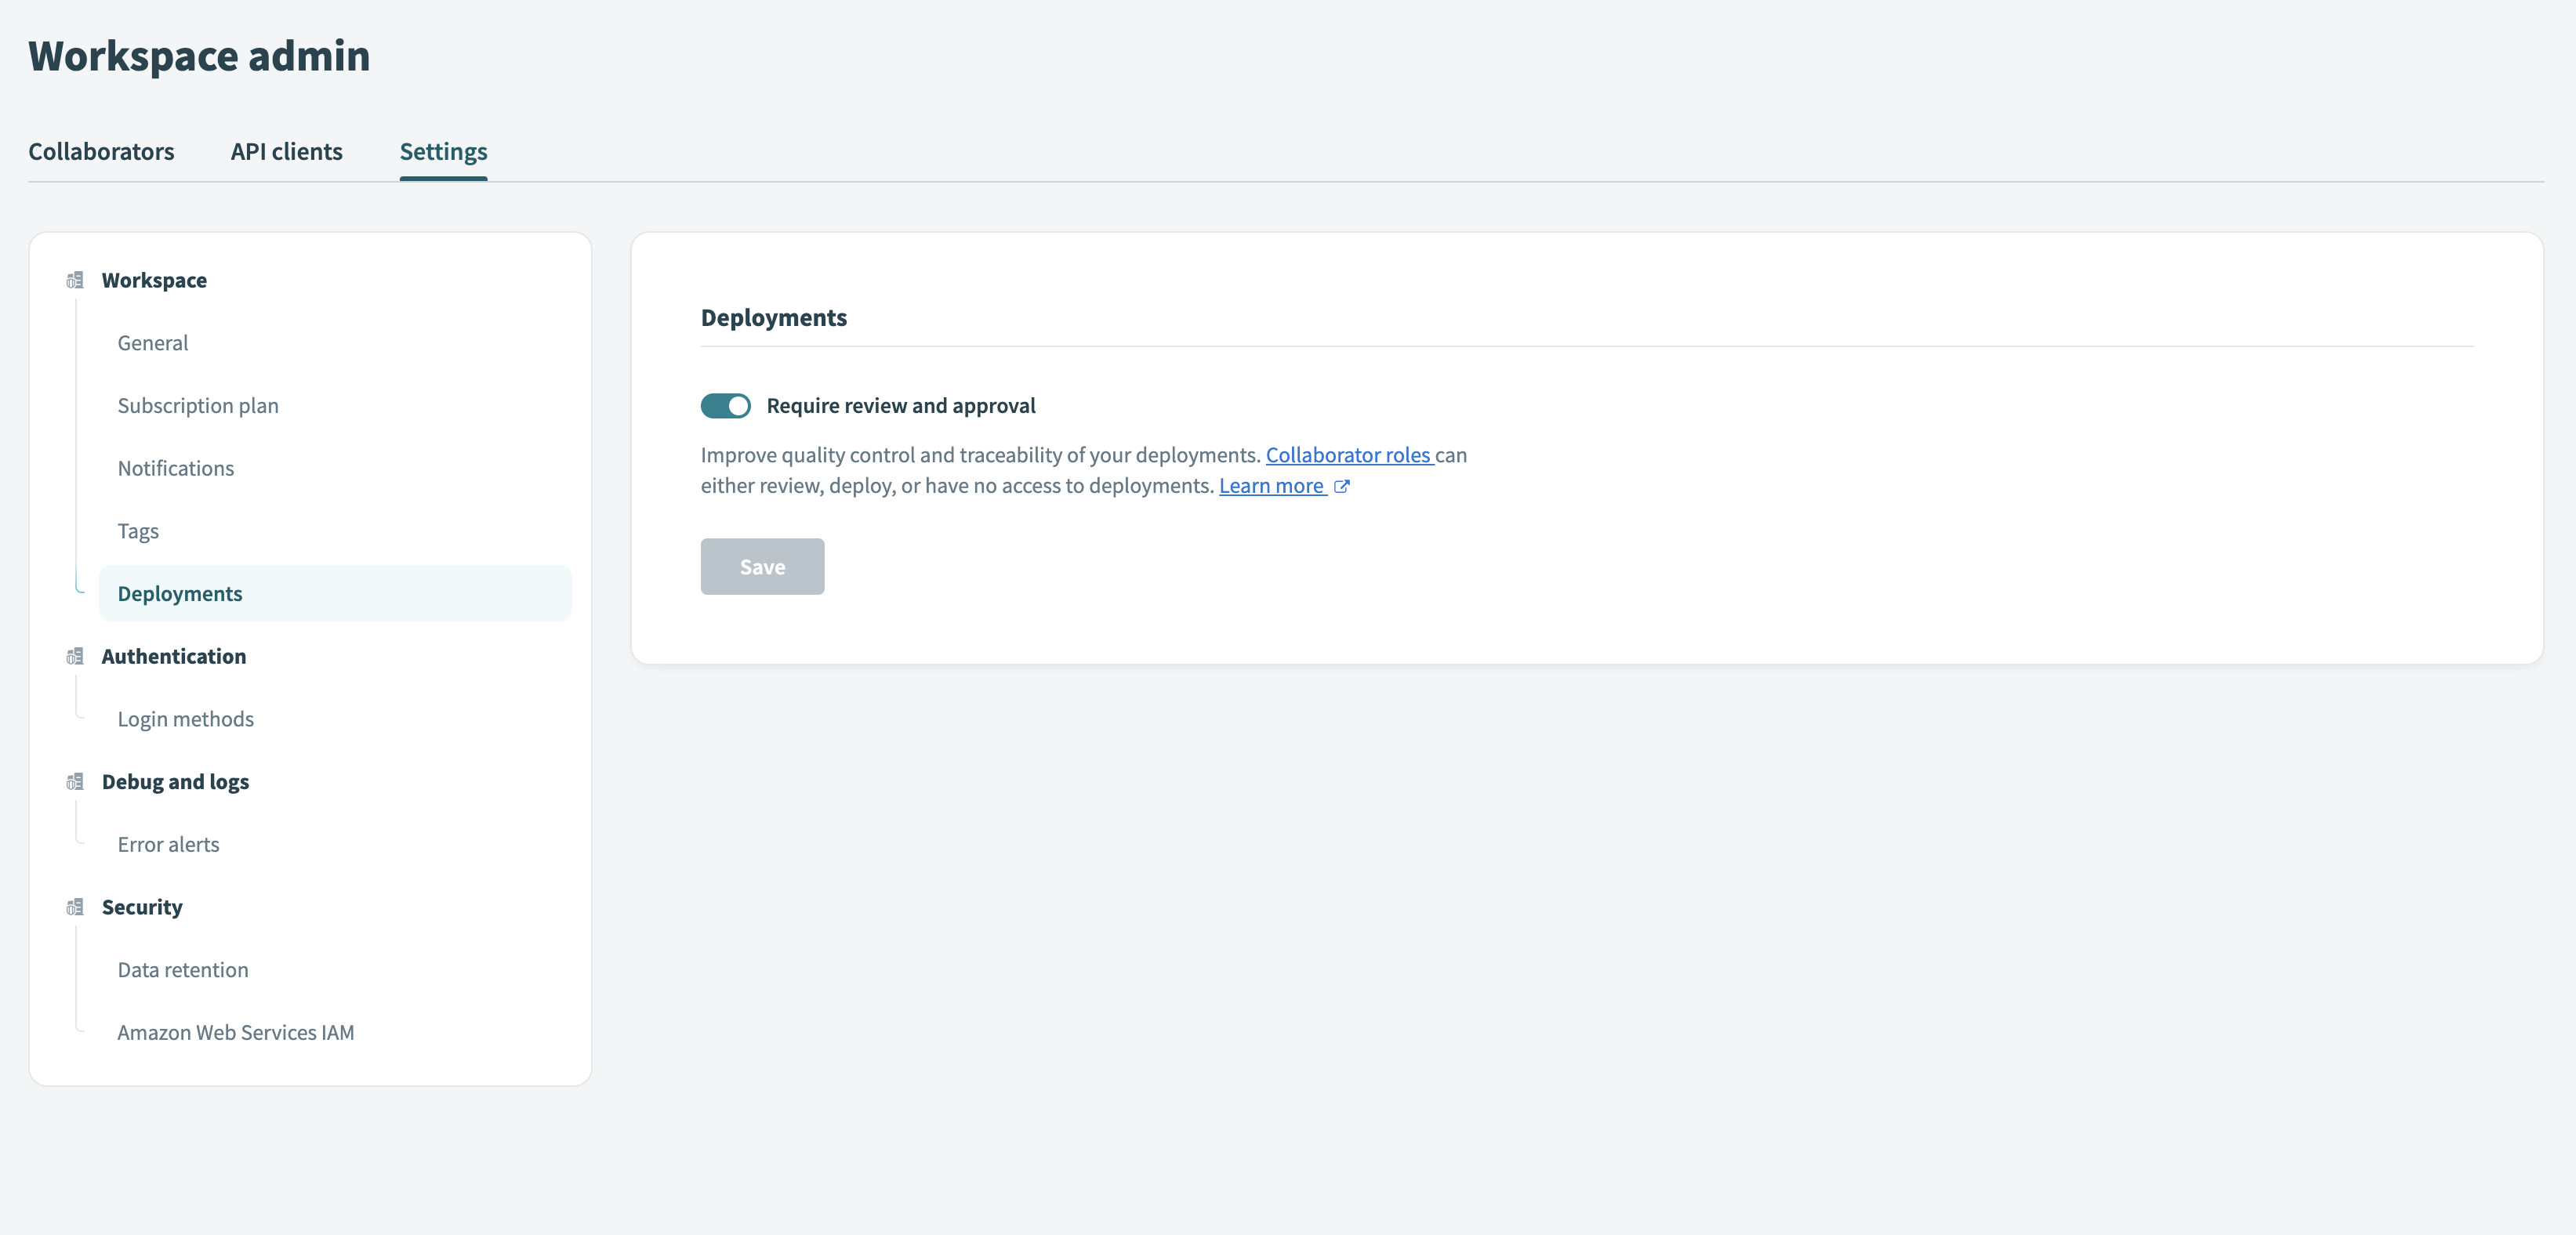The image size is (2576, 1235).
Task: Click the Collaborators tab icon
Action: click(100, 150)
